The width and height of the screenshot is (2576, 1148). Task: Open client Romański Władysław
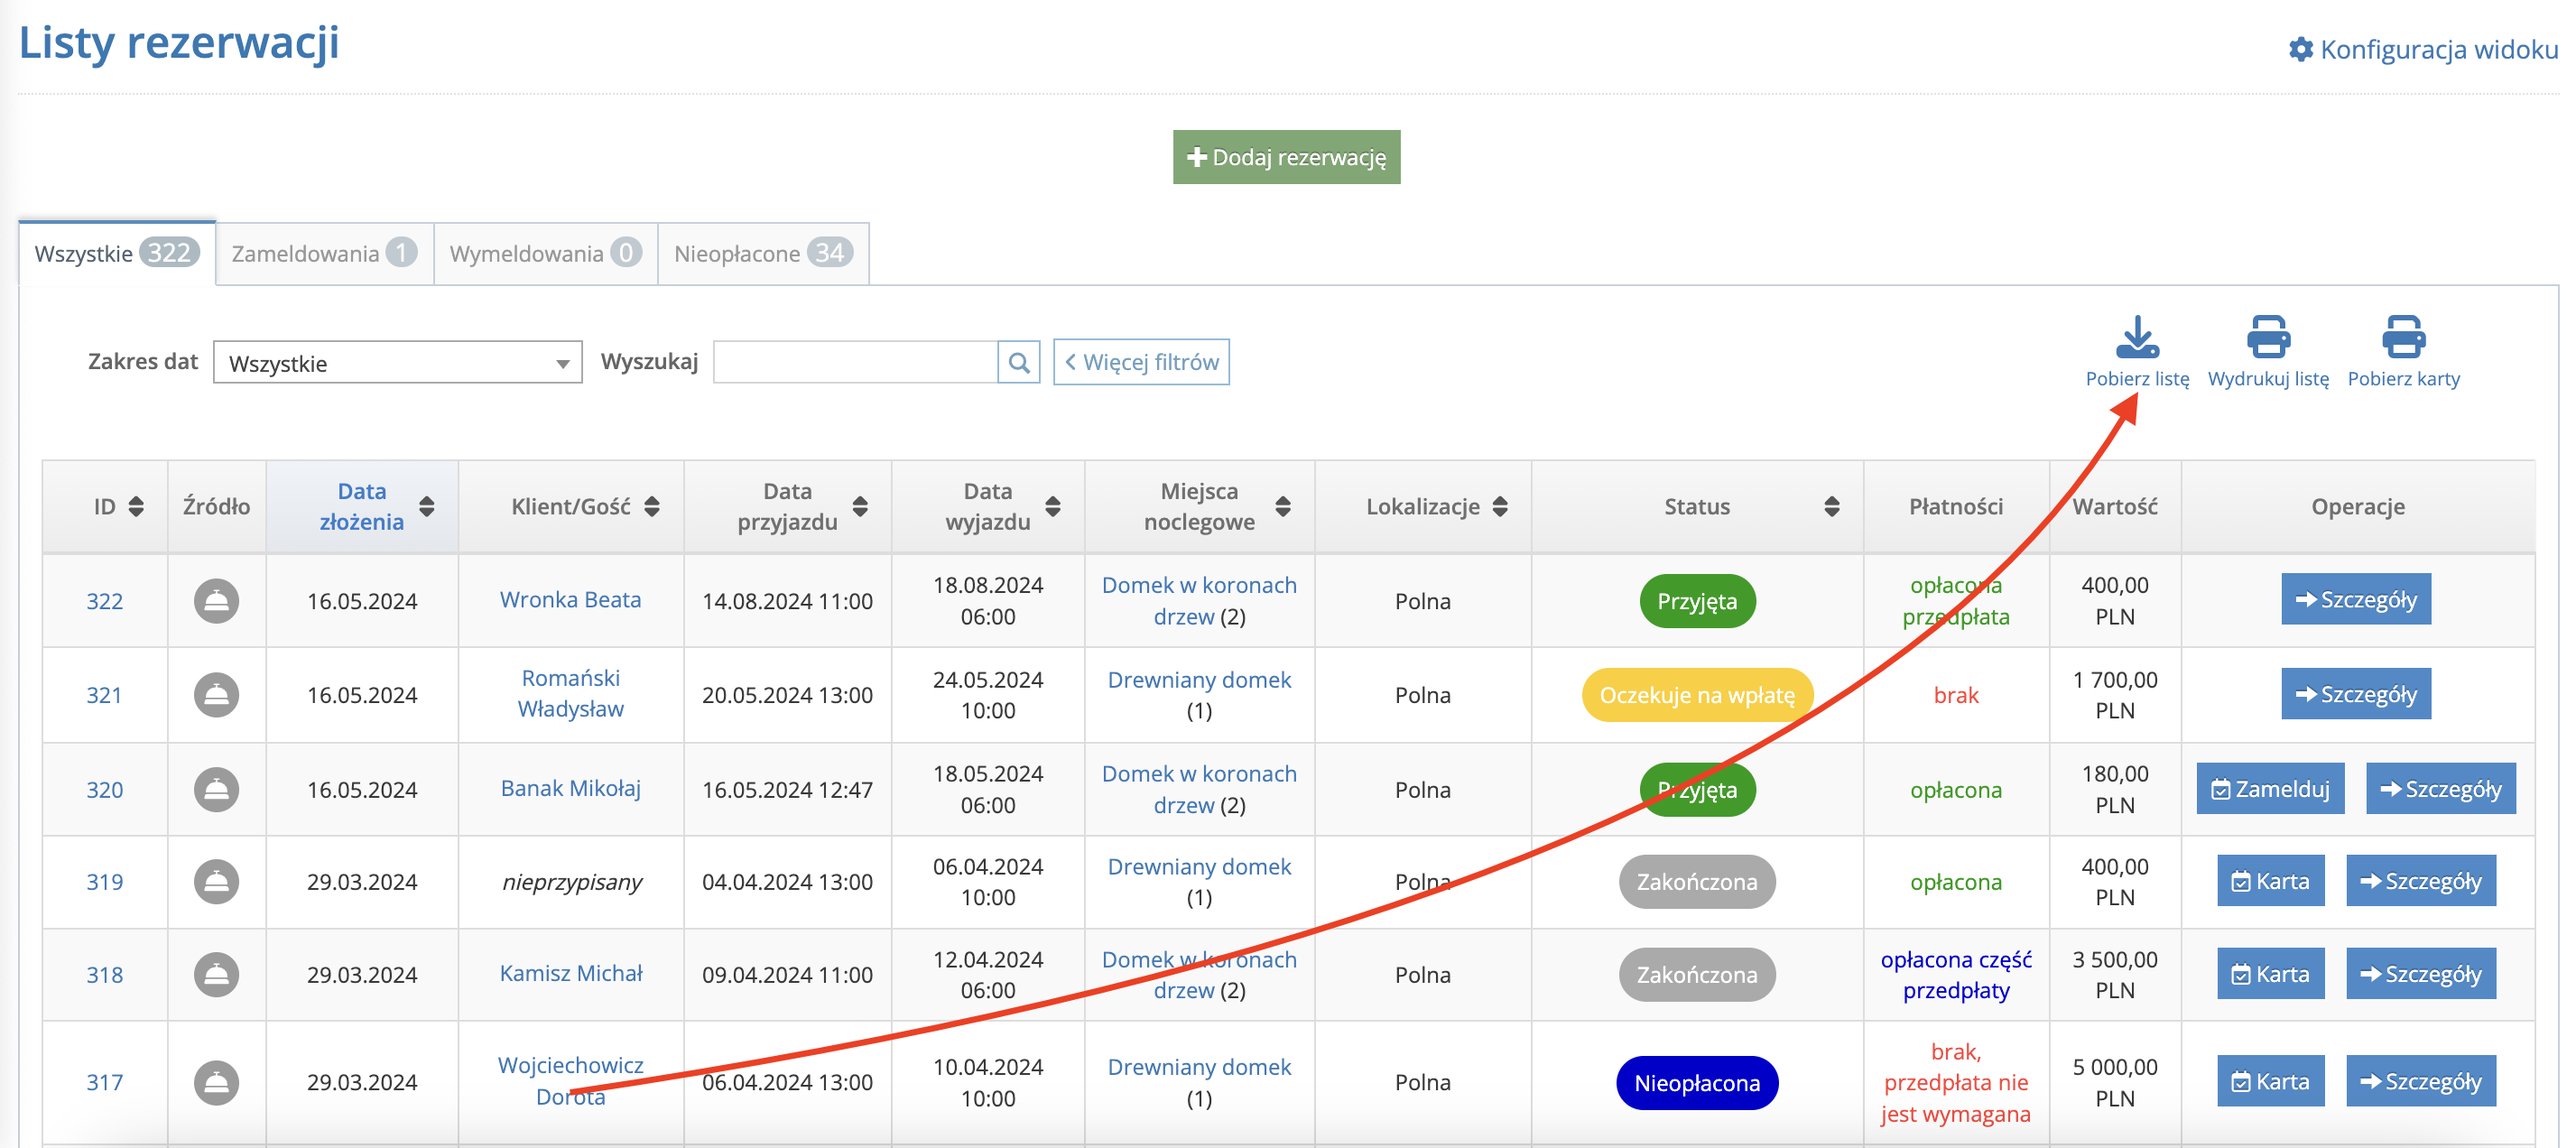570,693
